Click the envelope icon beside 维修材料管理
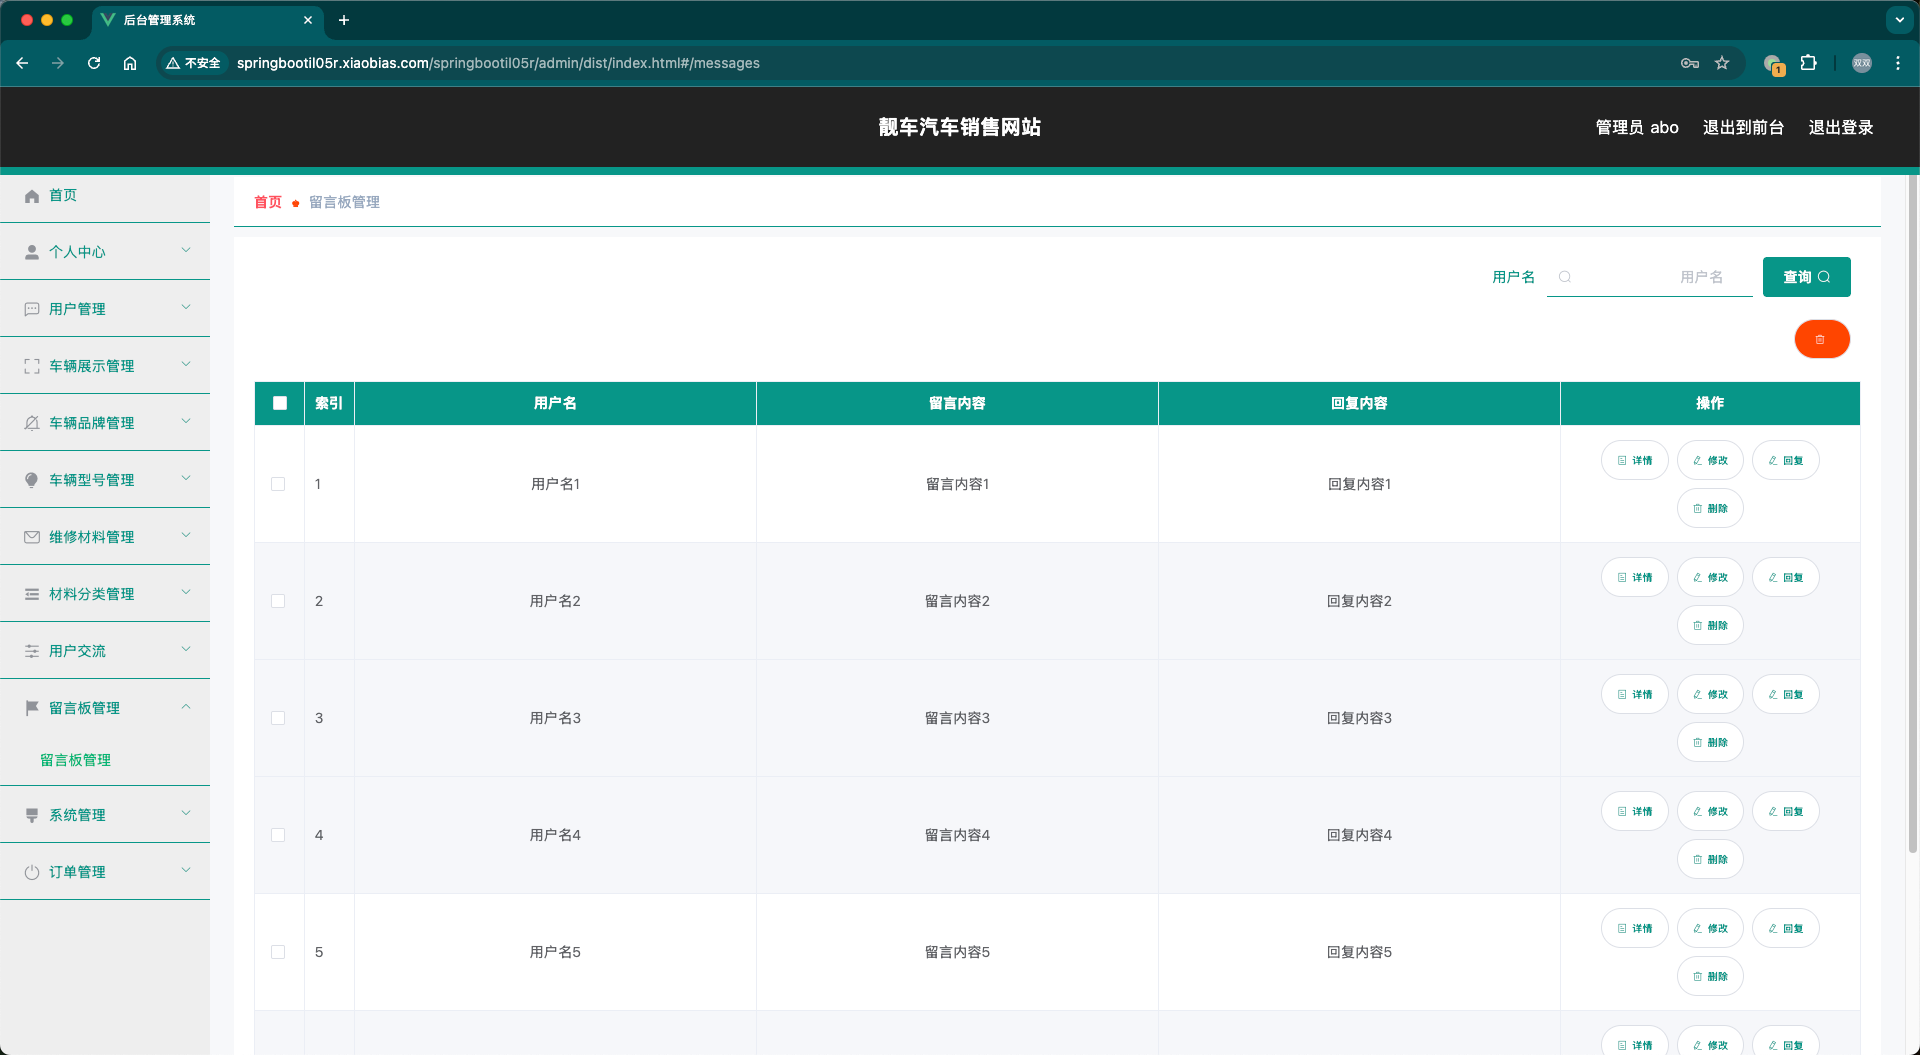Screen dimensions: 1920x1055 point(32,537)
